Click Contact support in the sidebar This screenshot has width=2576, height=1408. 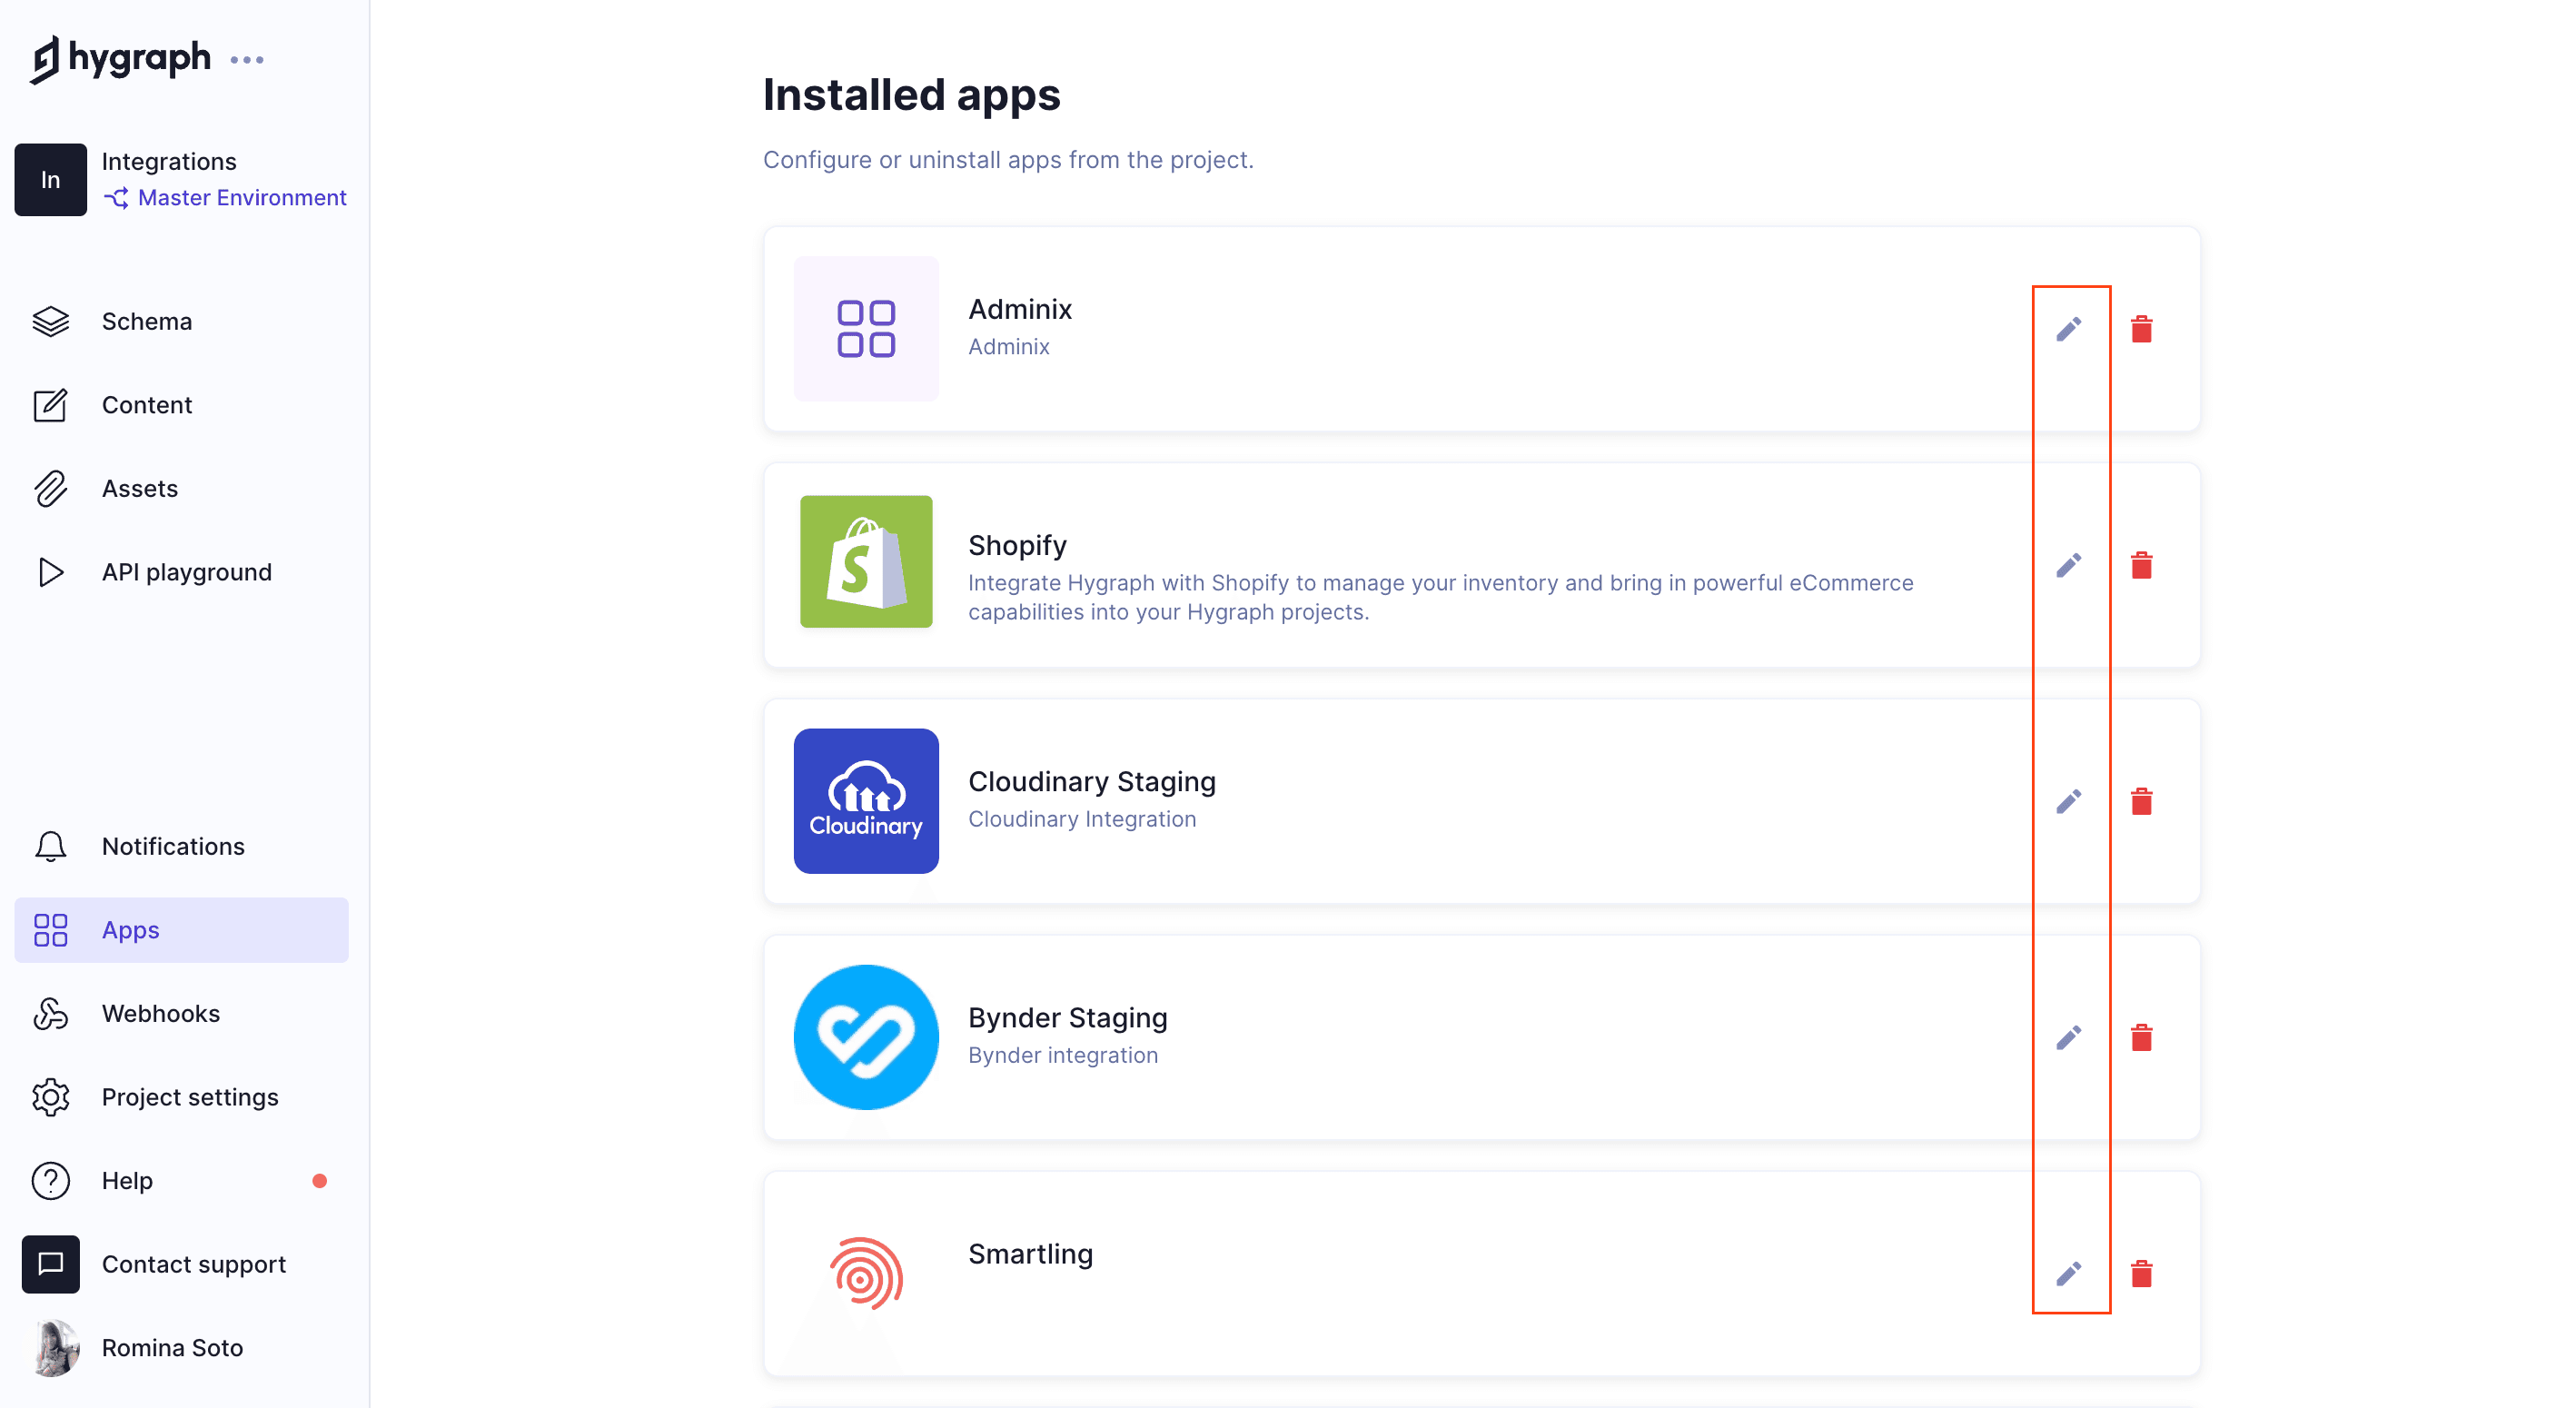(193, 1264)
